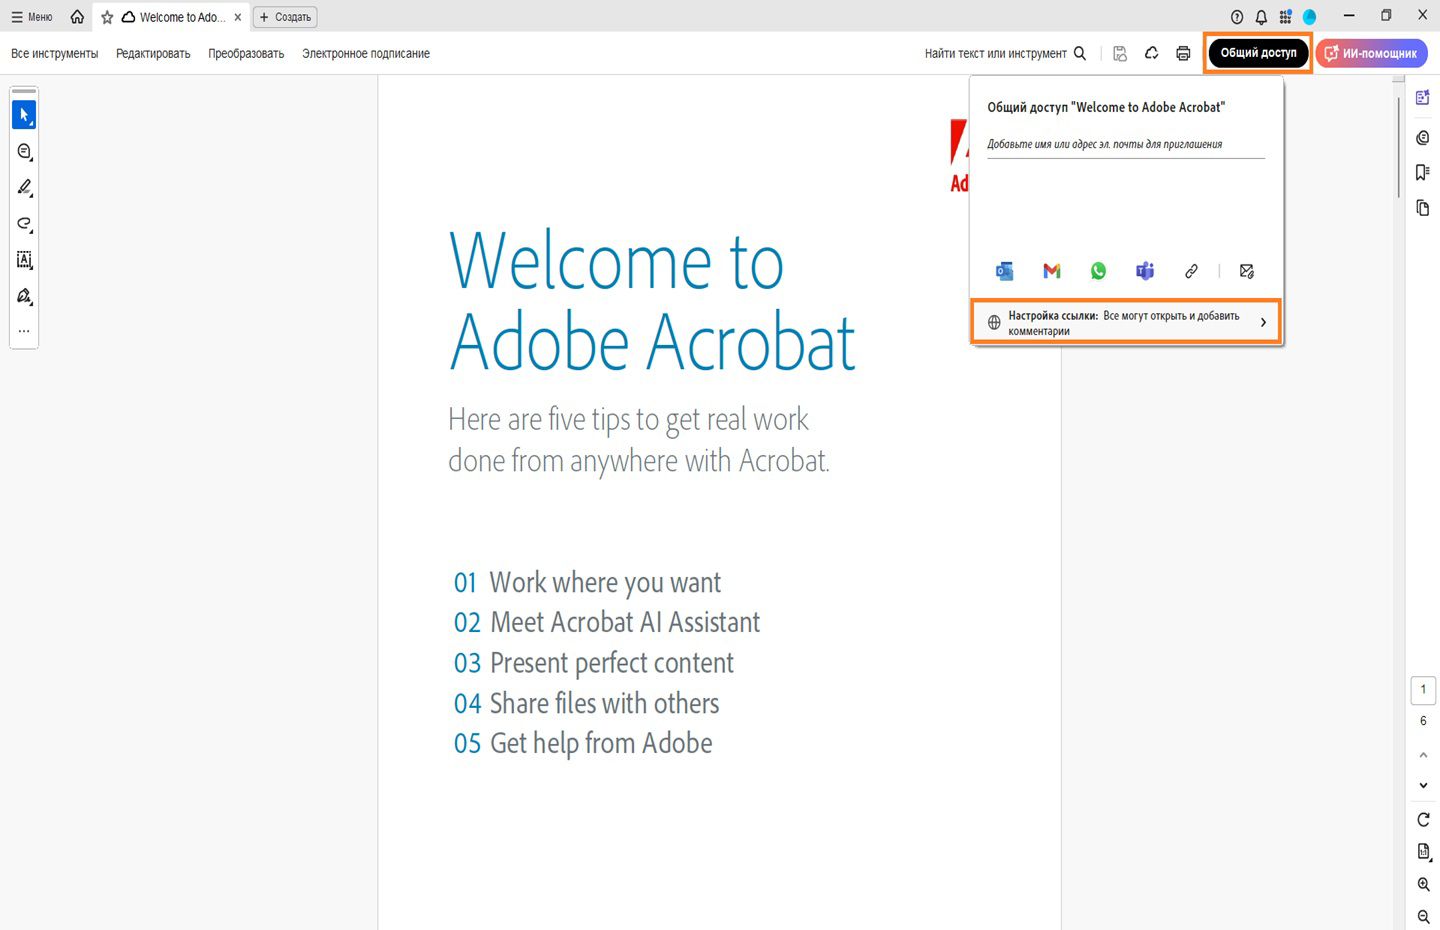Click the send as email attachment icon
This screenshot has height=930, width=1440.
1247,271
